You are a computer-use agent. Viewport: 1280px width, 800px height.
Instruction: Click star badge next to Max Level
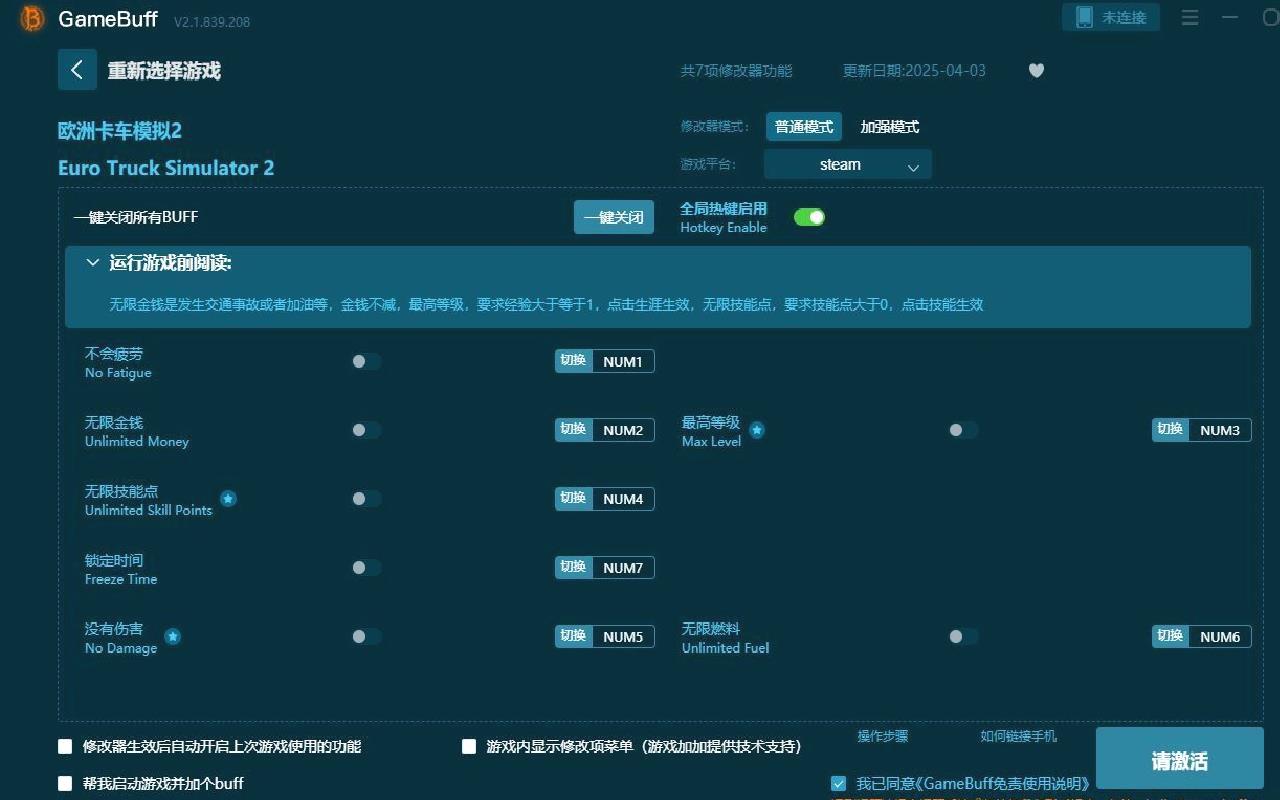757,430
